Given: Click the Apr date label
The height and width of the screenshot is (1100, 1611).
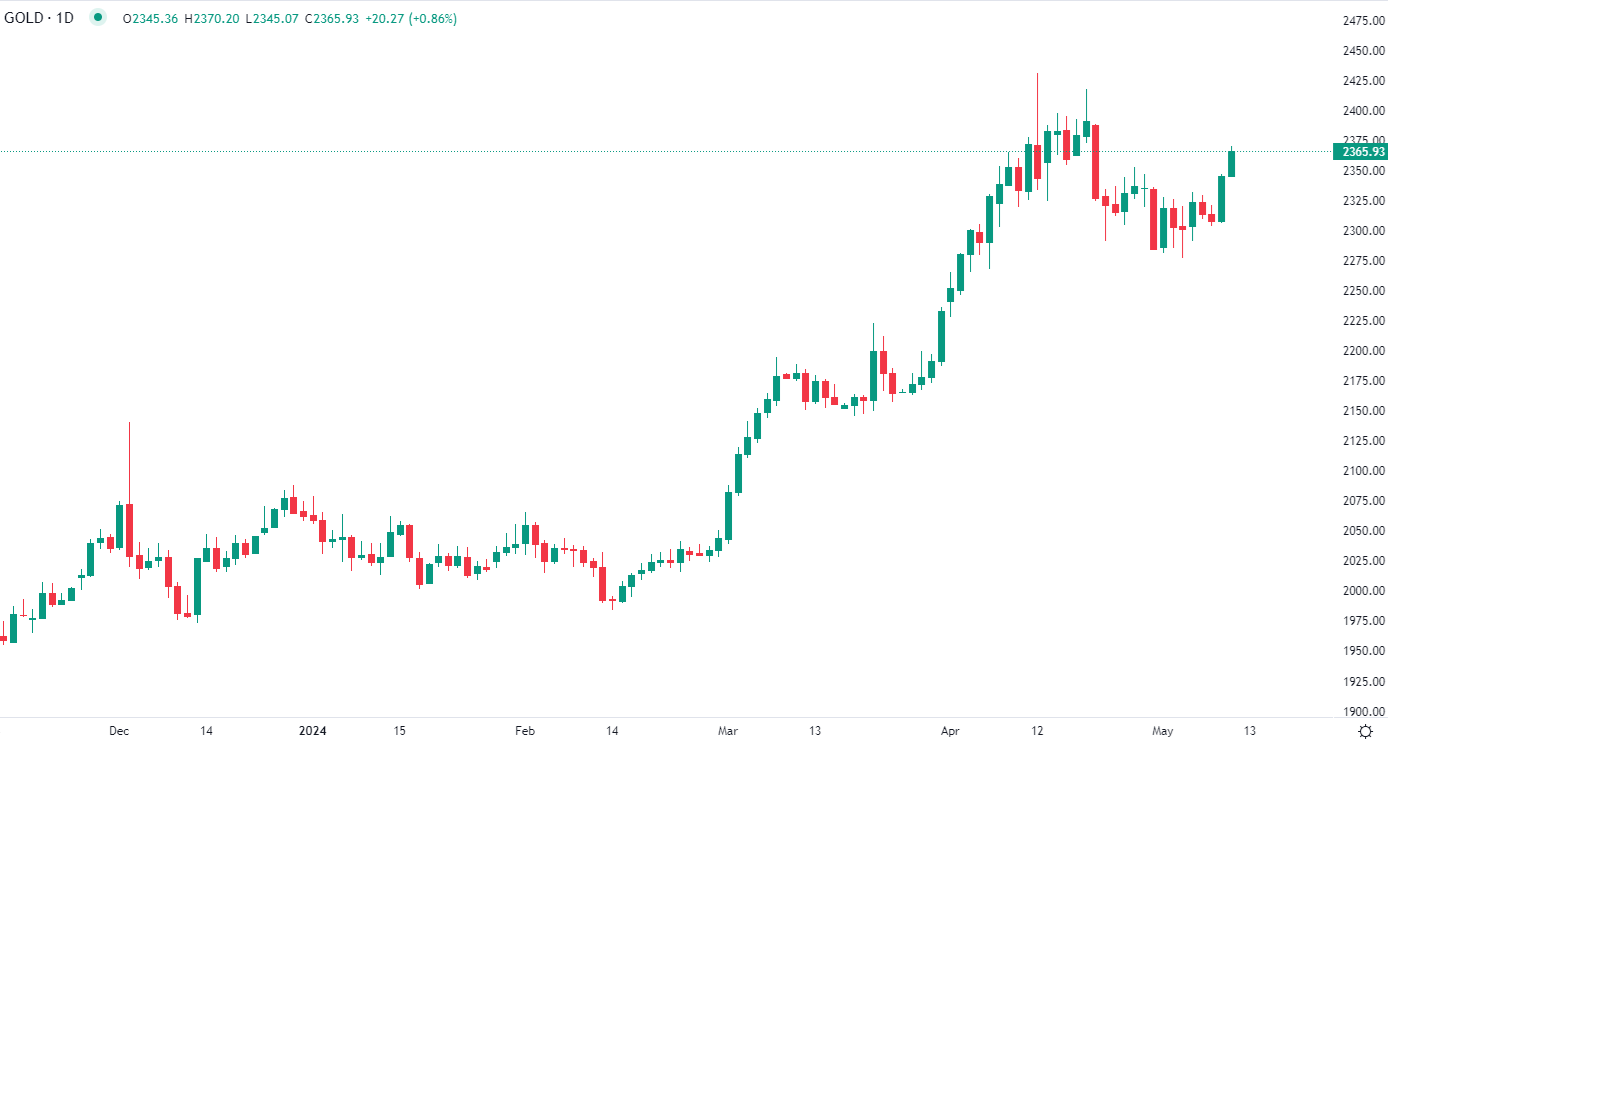Looking at the screenshot, I should (x=950, y=731).
